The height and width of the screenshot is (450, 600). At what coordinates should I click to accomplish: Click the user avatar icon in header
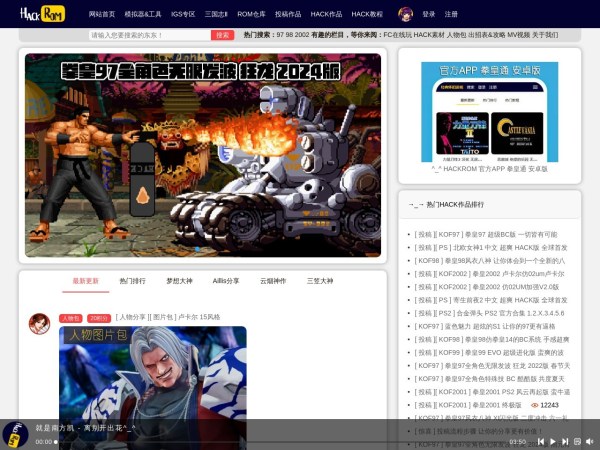point(405,14)
